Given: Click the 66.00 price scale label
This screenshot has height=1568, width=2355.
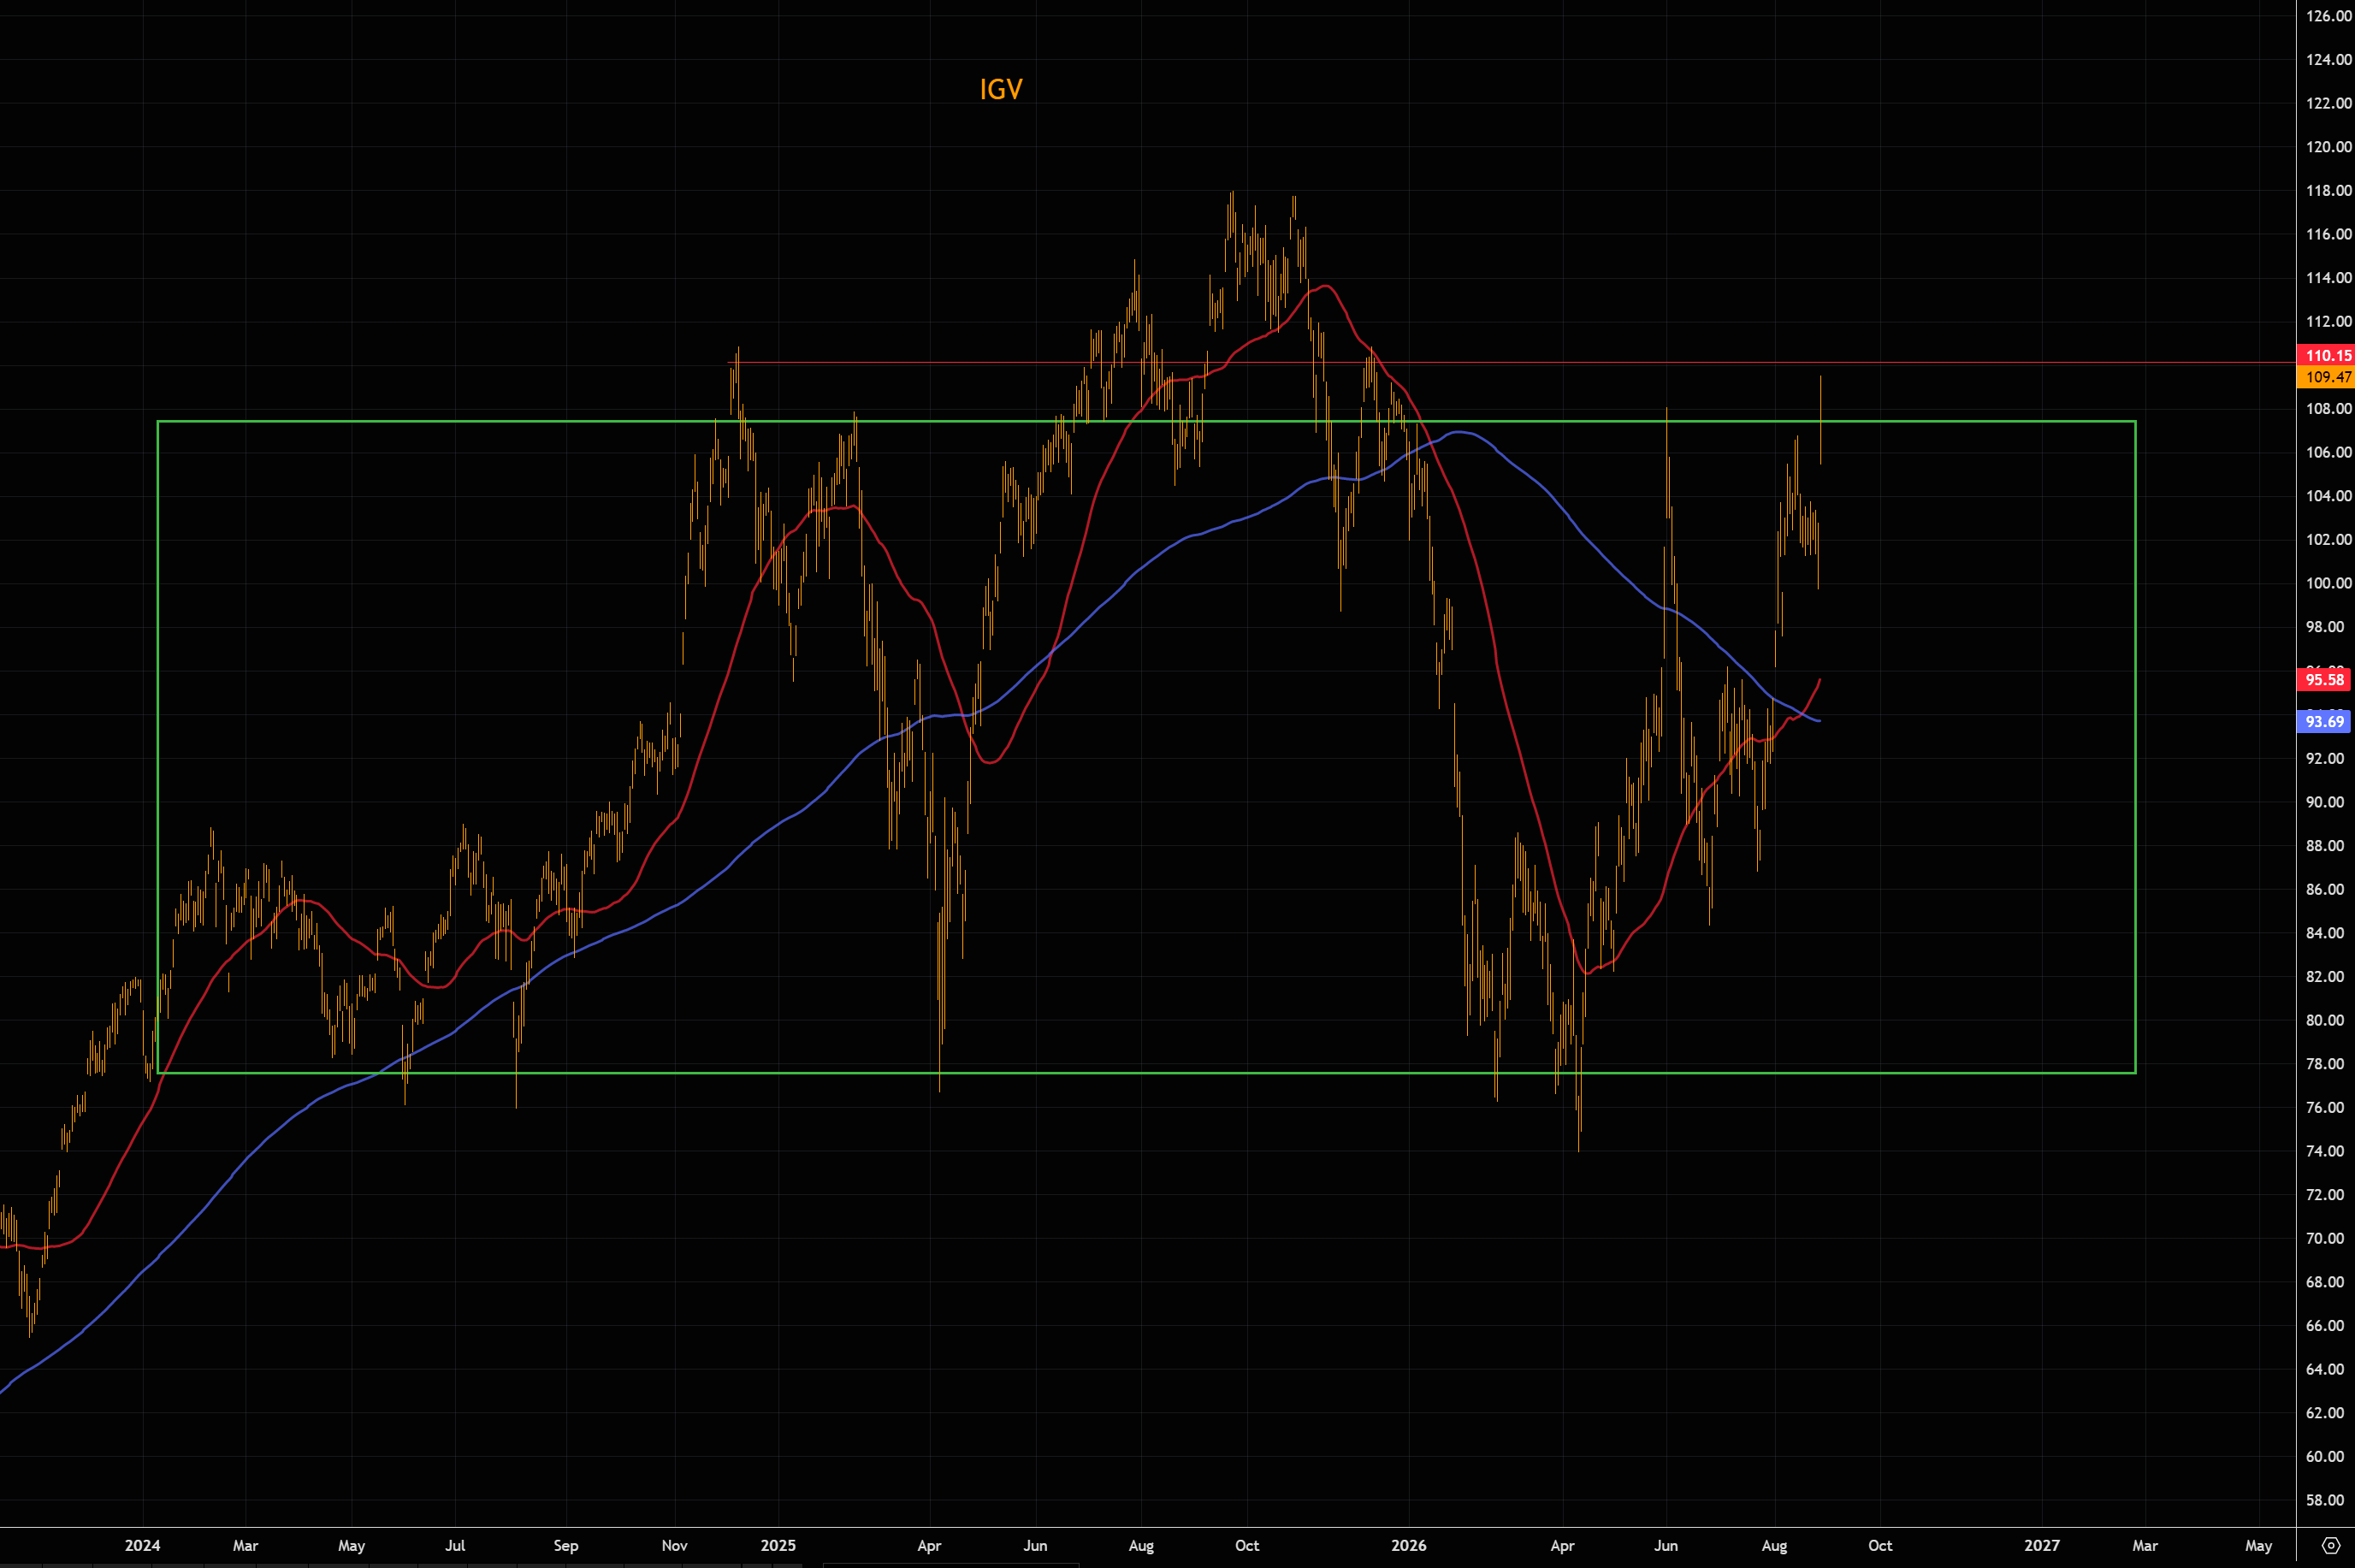Looking at the screenshot, I should 2325,1326.
